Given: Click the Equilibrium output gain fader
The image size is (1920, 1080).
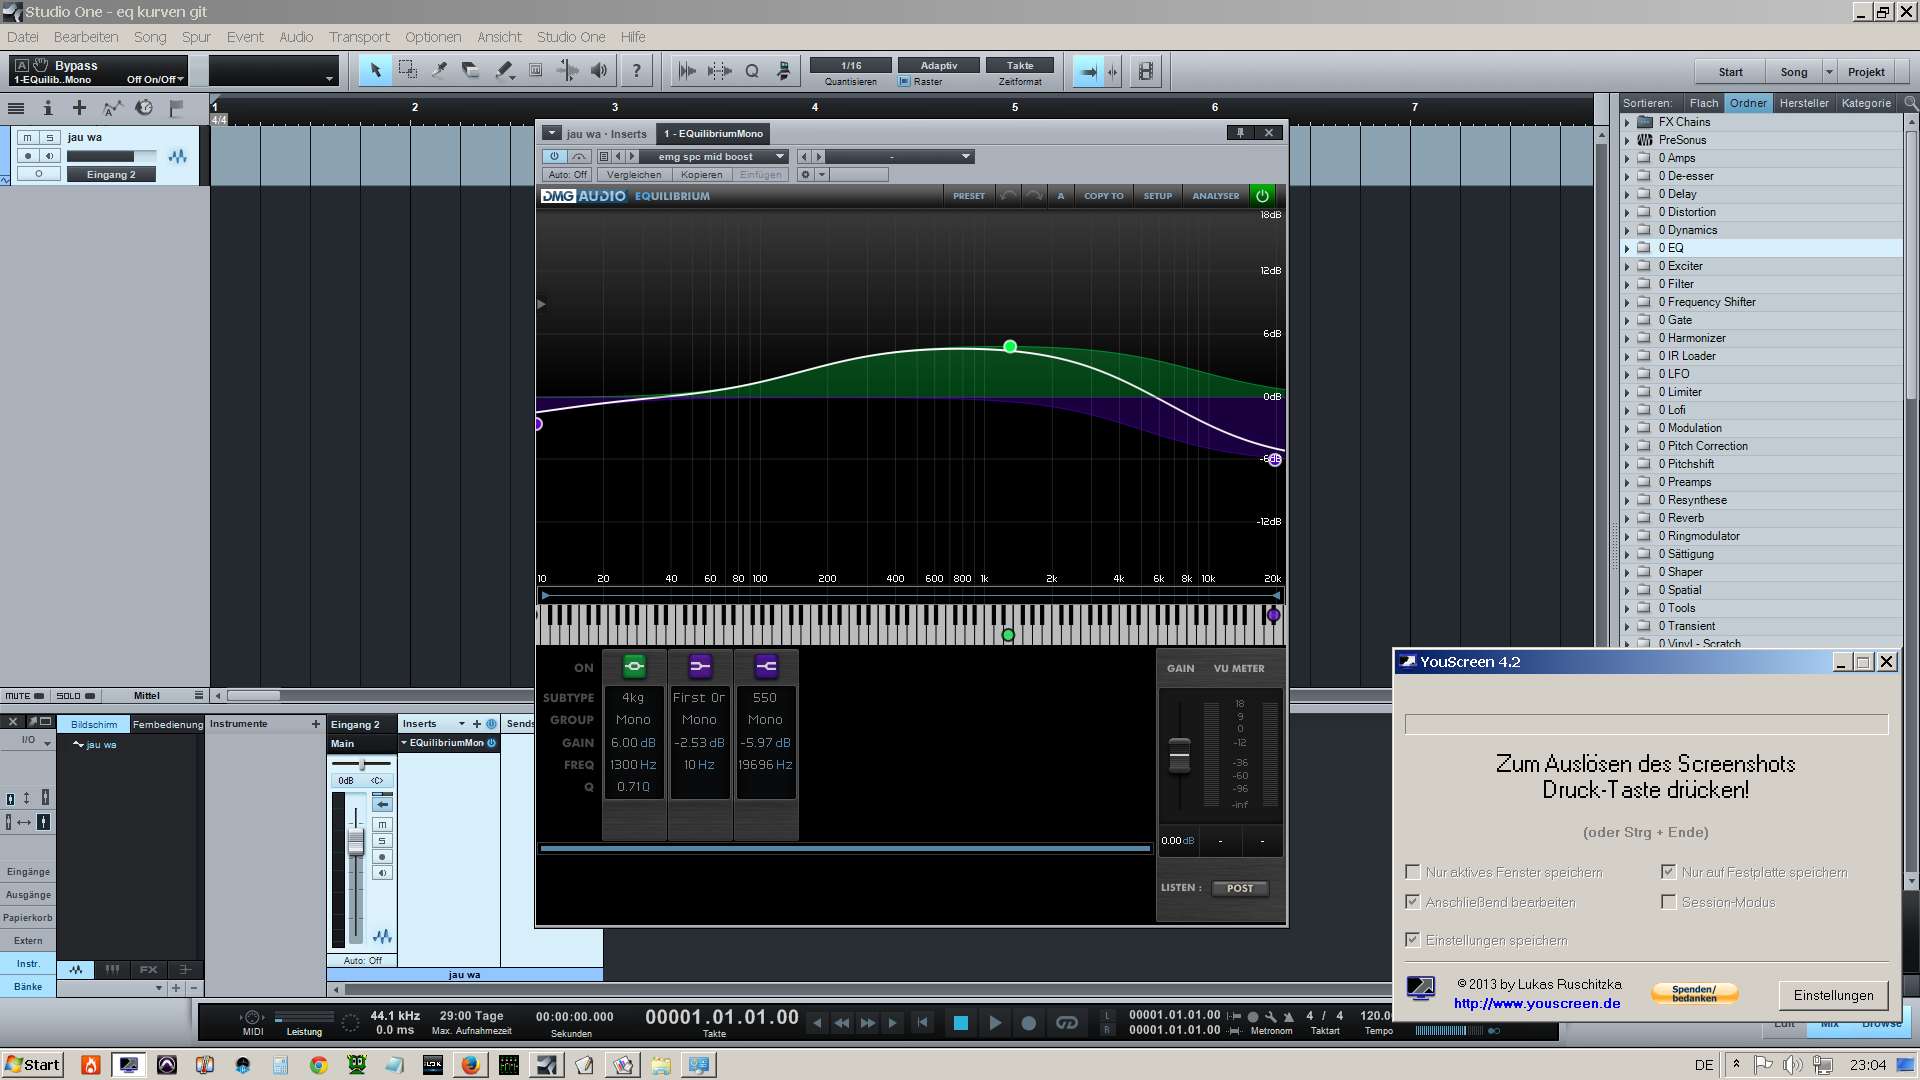Looking at the screenshot, I should (x=1180, y=756).
